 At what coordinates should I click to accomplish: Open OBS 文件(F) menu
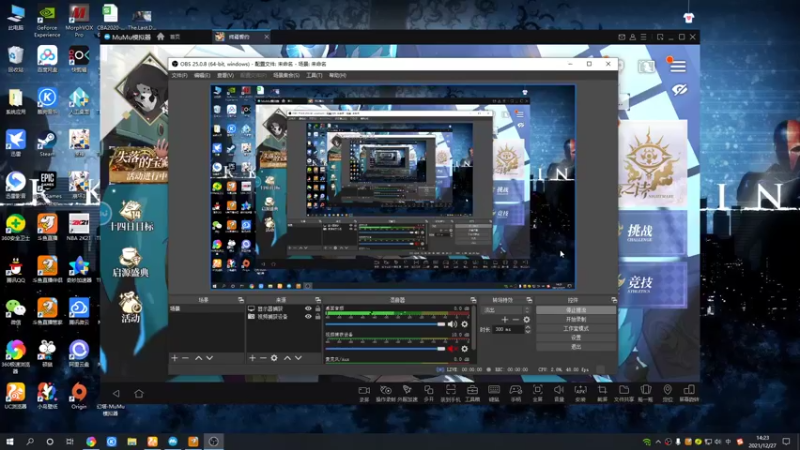pos(180,76)
